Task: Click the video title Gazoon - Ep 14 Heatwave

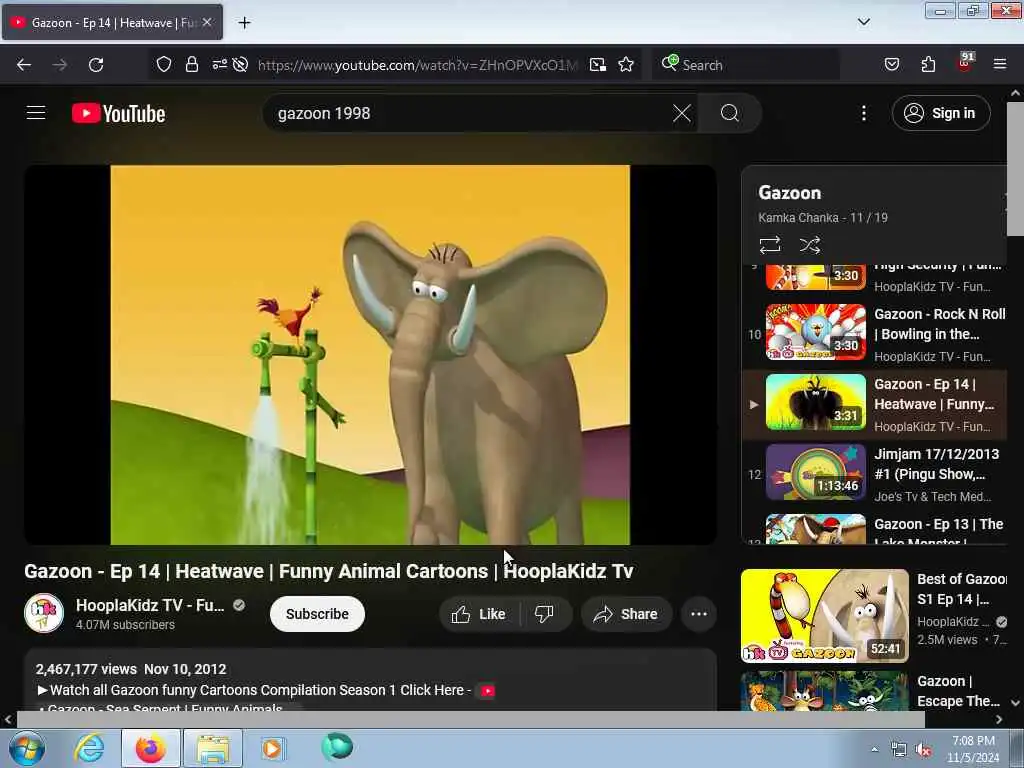Action: tap(328, 571)
